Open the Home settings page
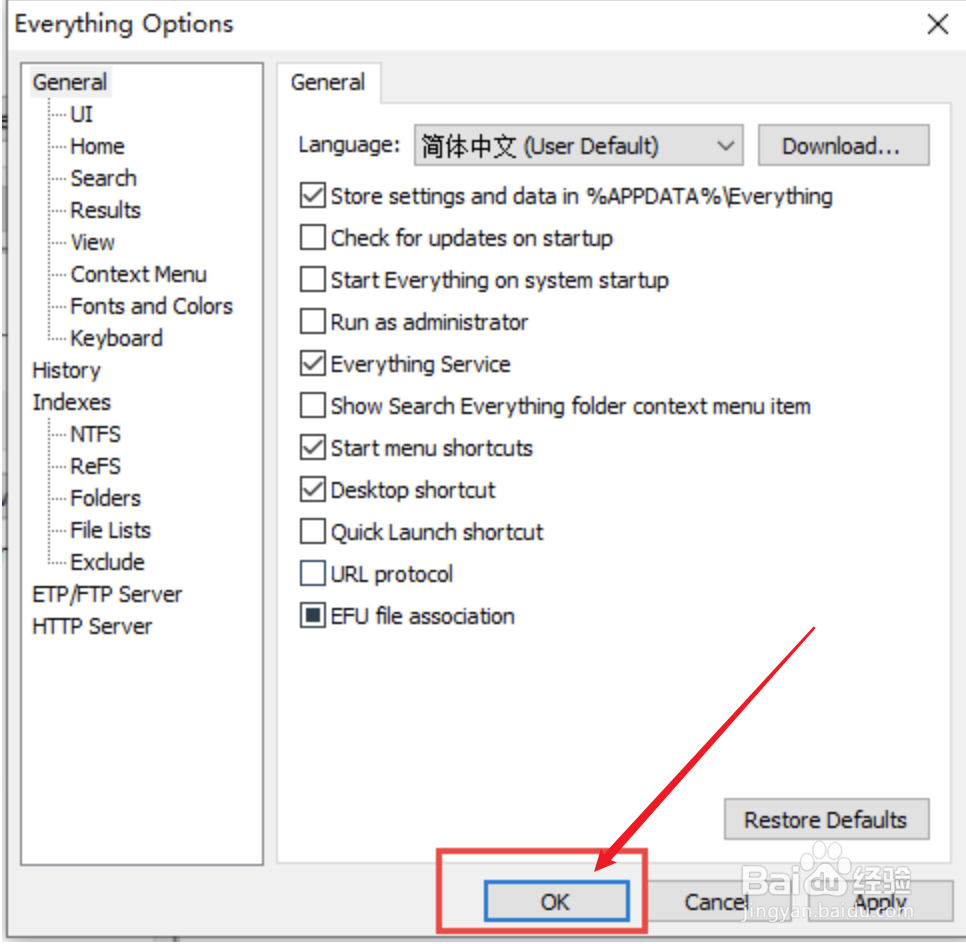 tap(97, 147)
